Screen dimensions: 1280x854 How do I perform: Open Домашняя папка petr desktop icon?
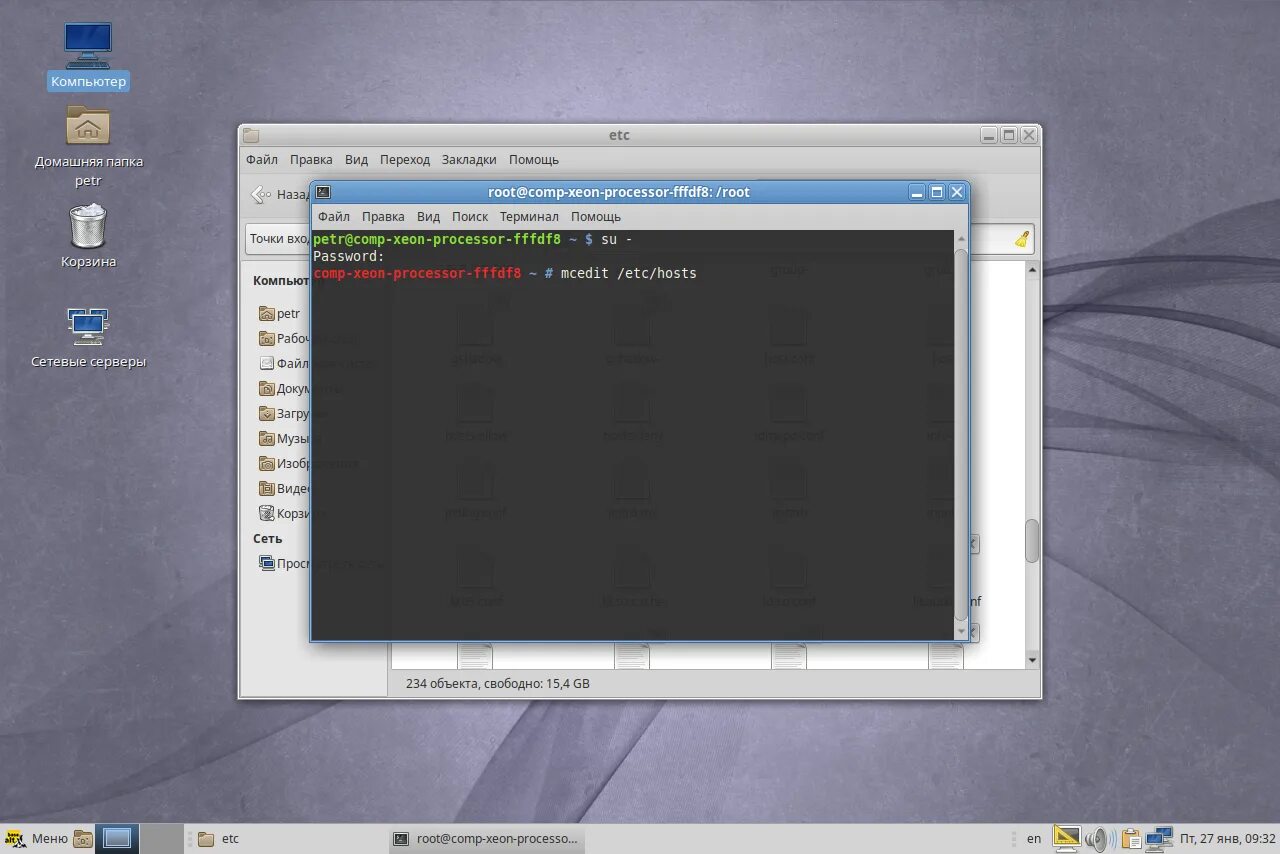(x=88, y=147)
